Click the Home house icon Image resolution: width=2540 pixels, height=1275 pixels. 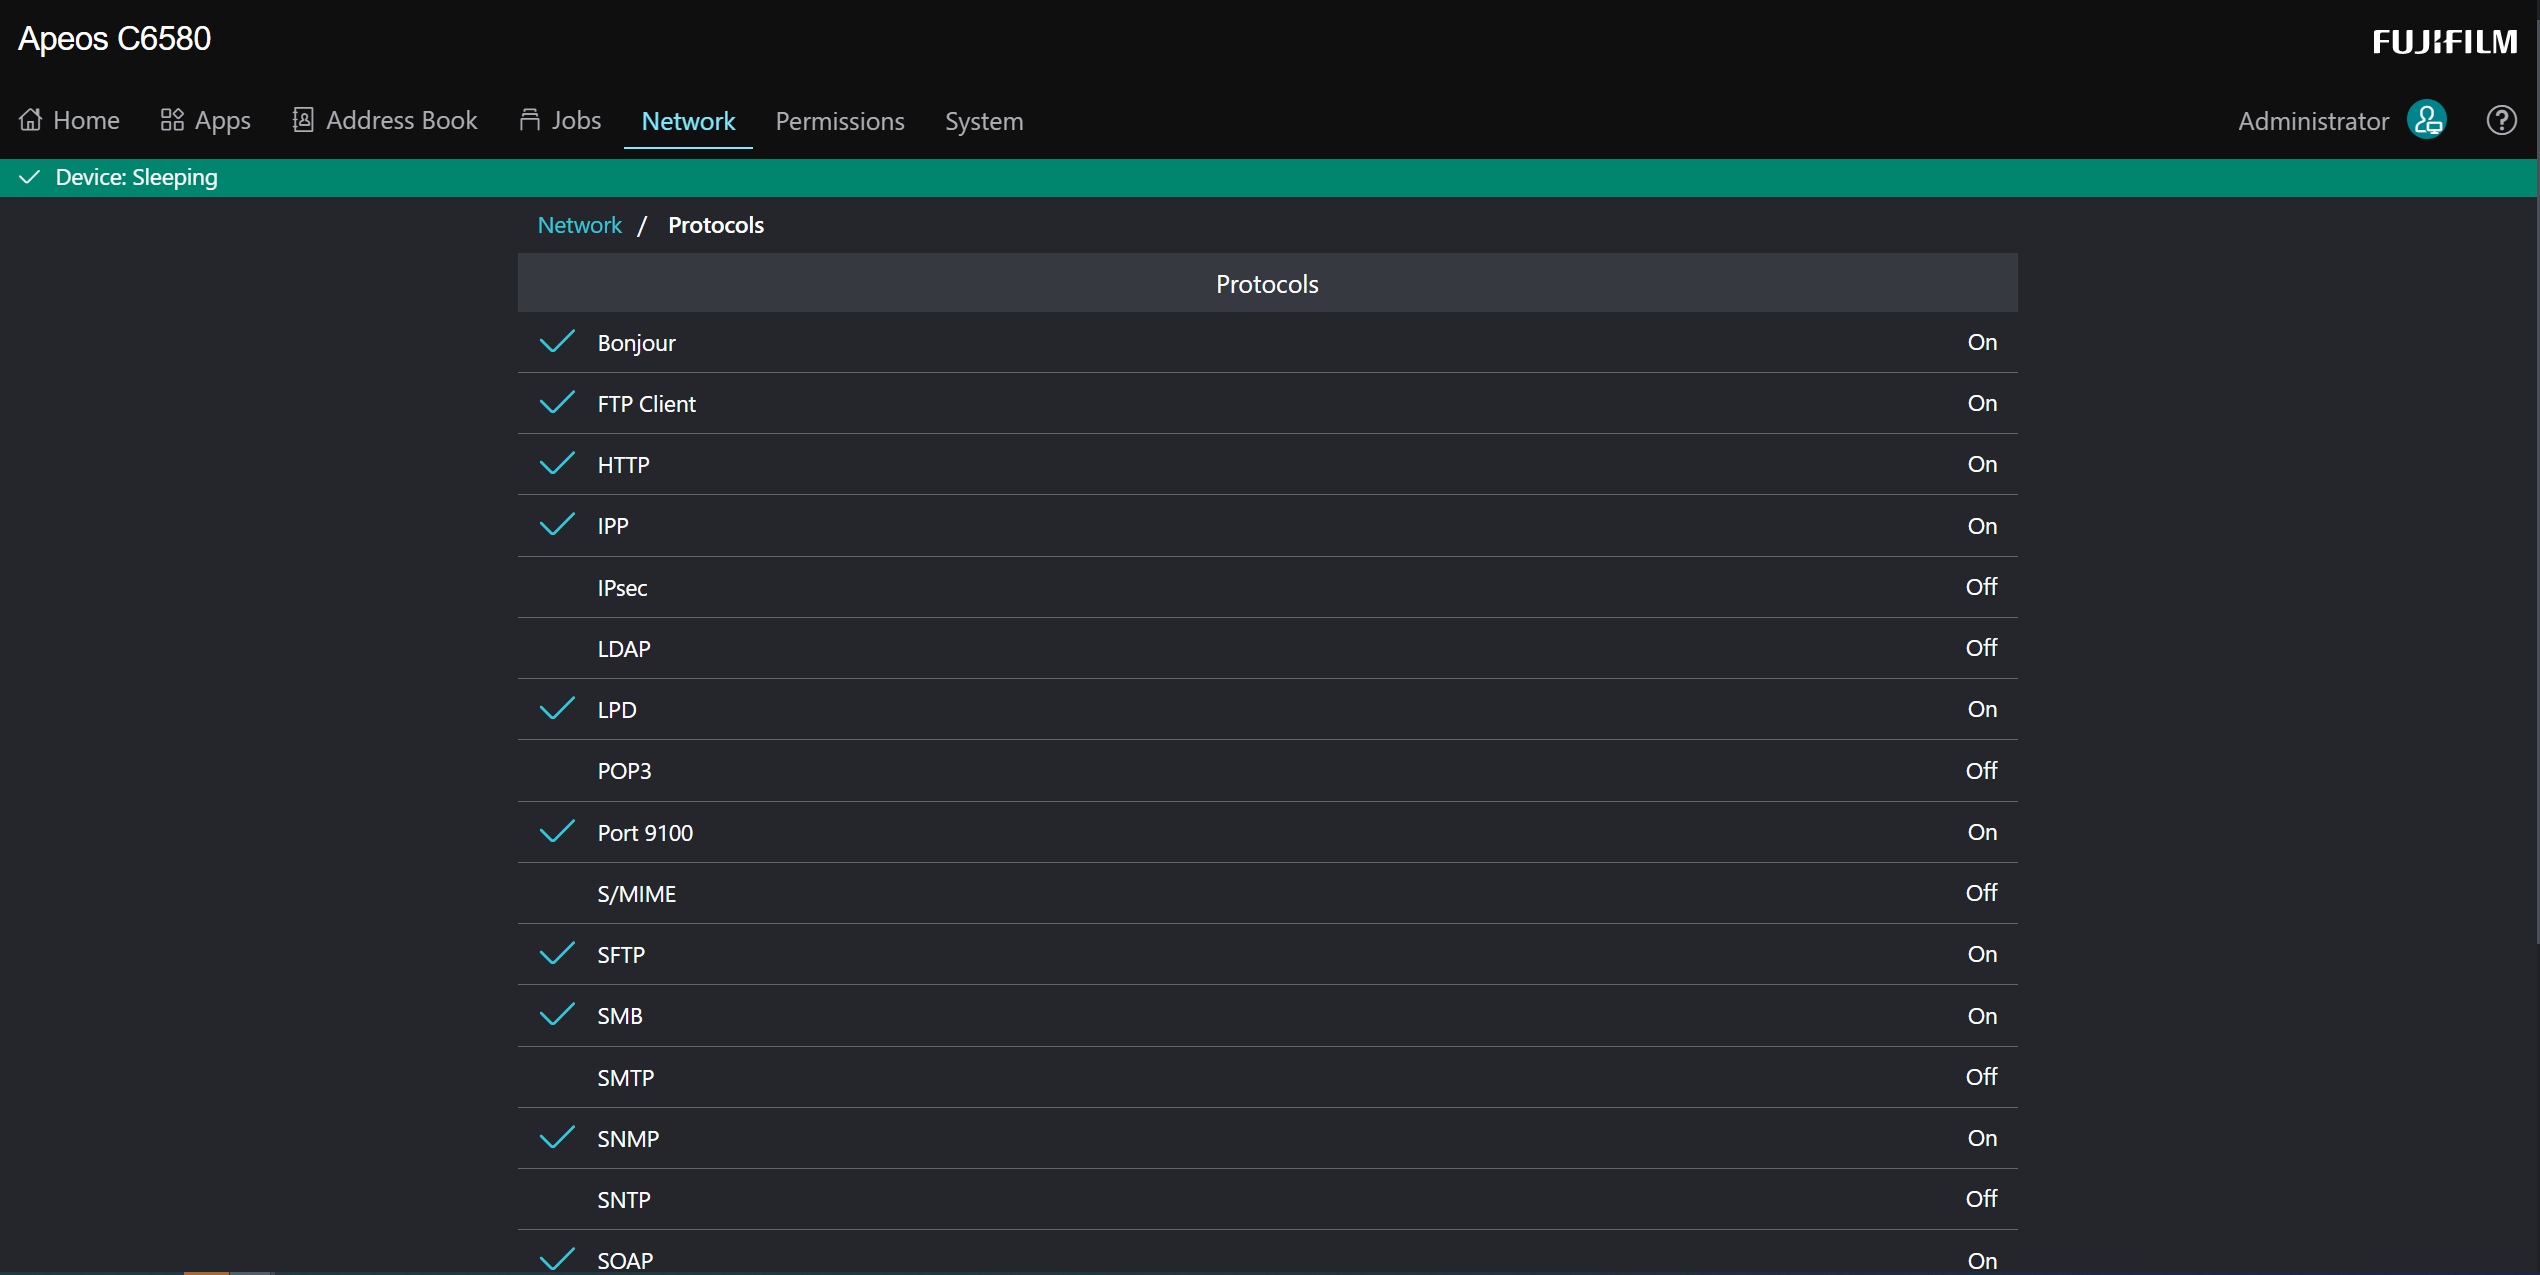[x=31, y=120]
